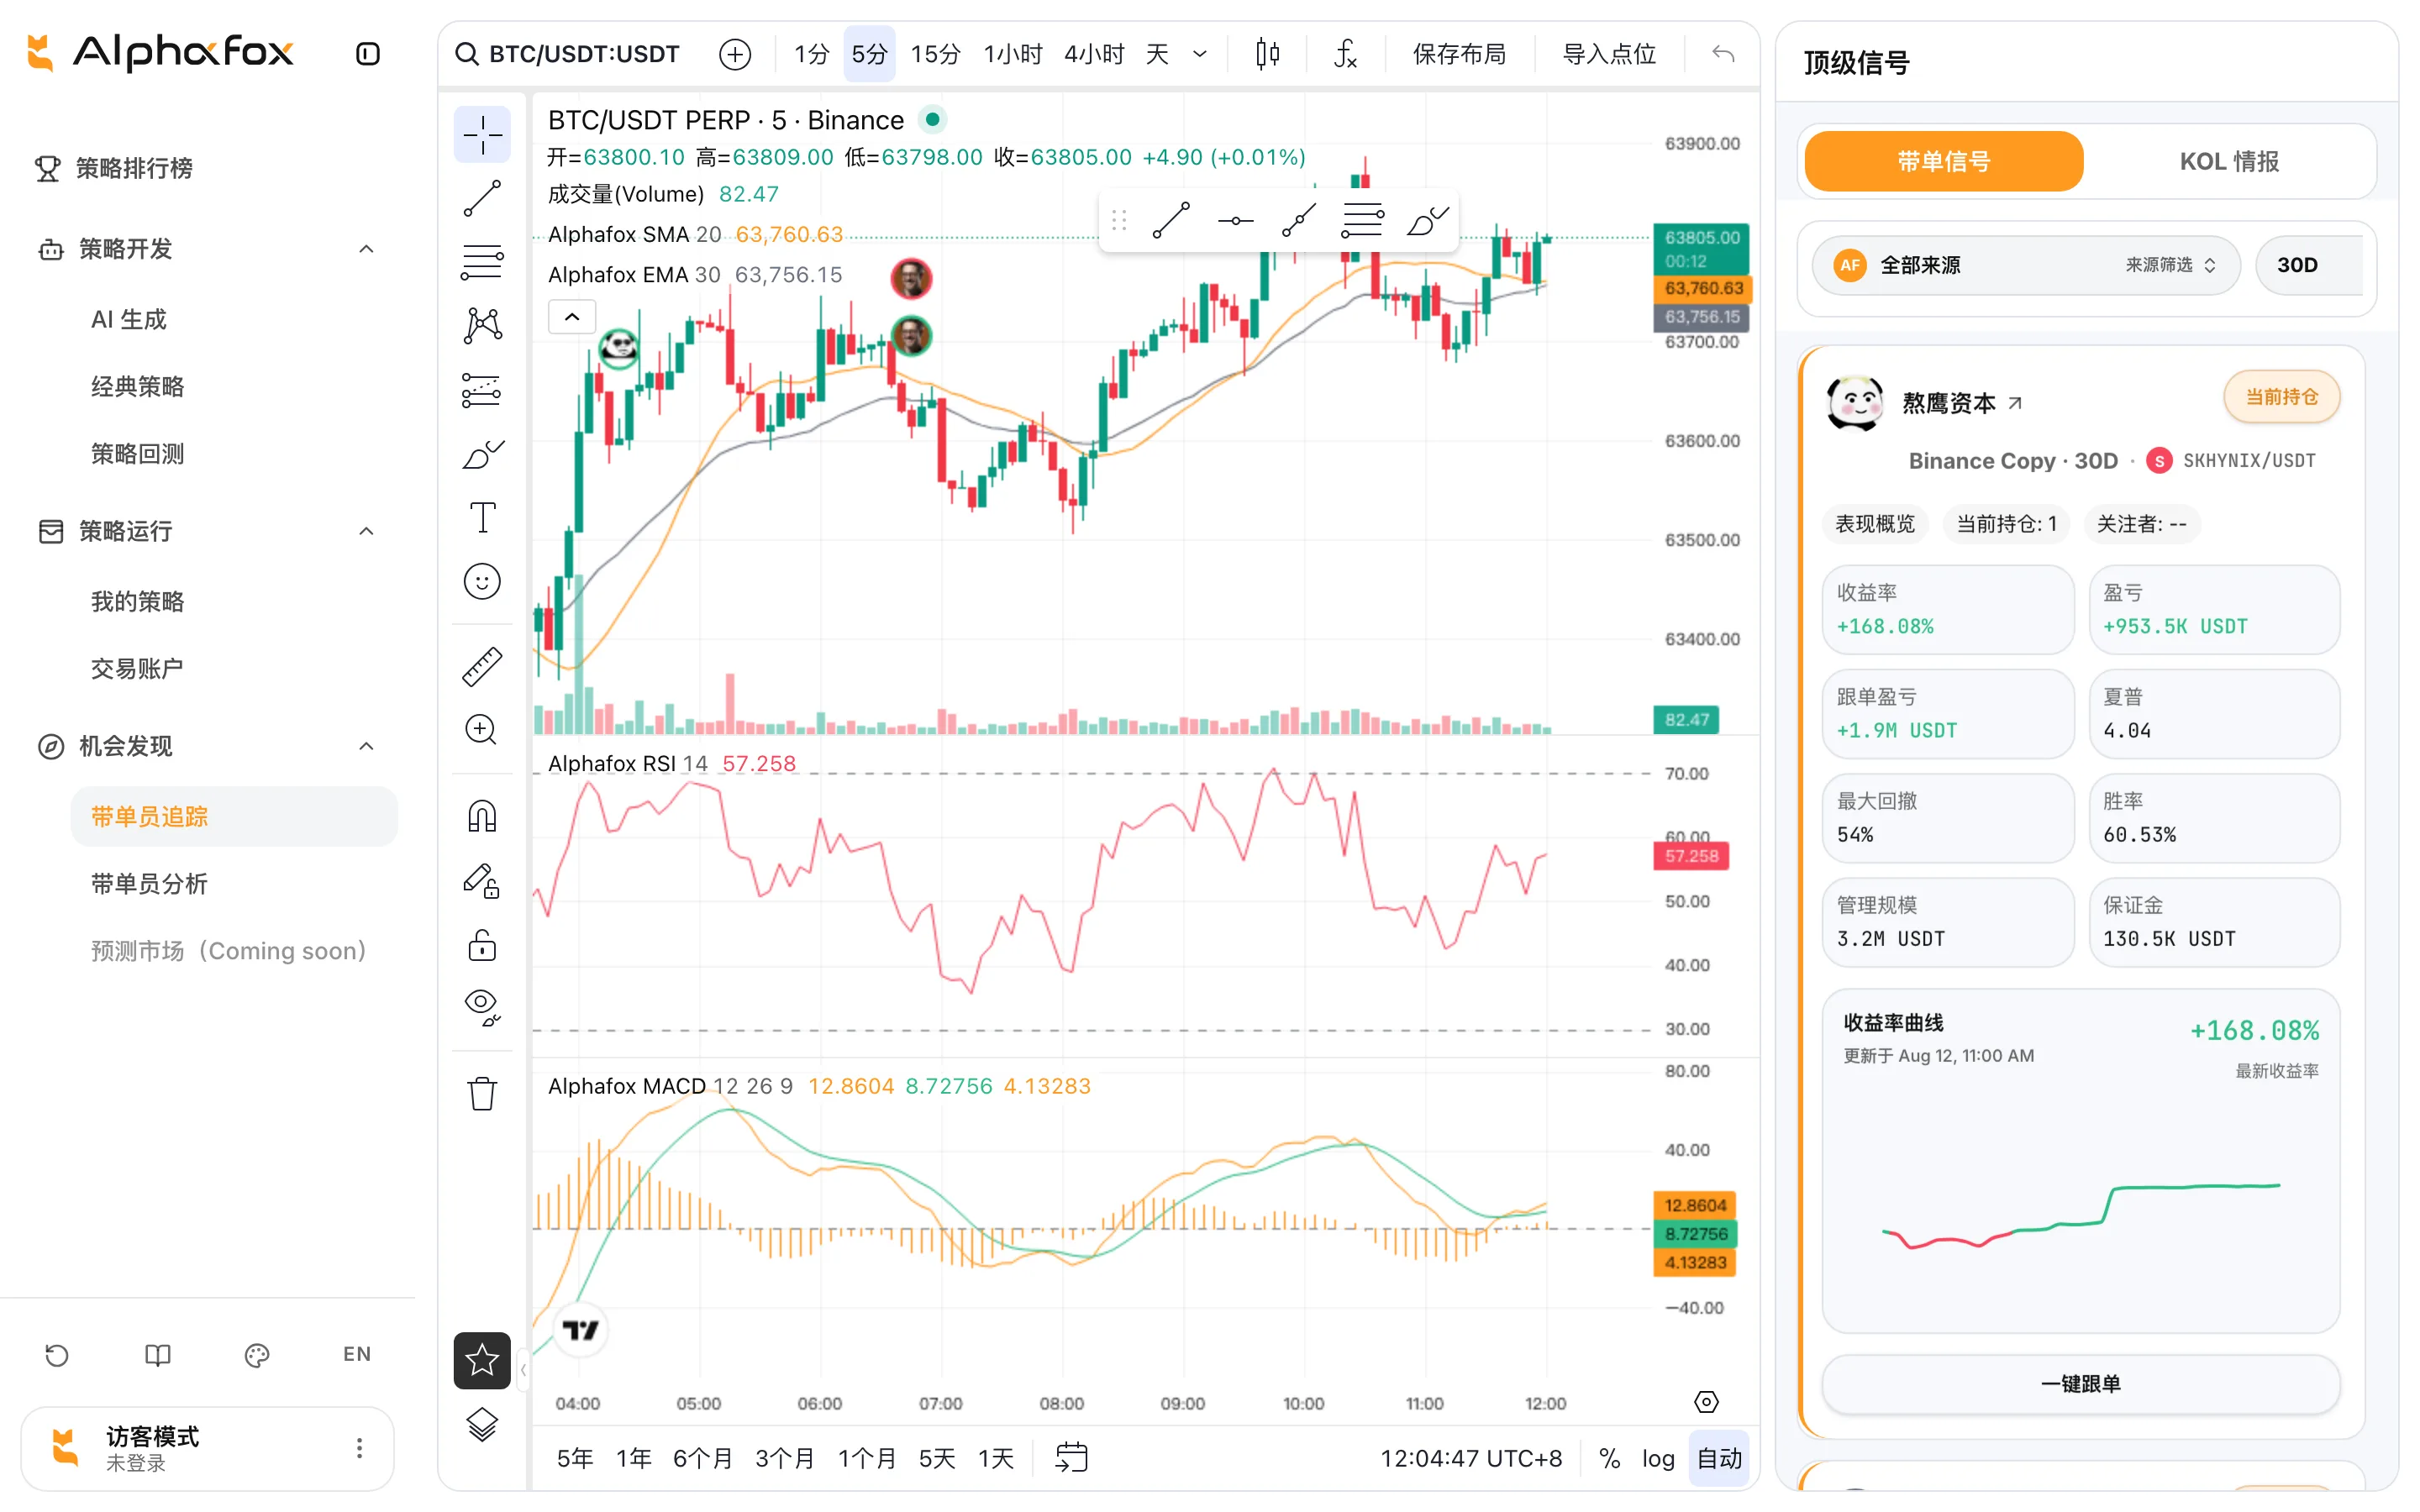Select the 4小时 timeframe
2420x1512 pixels.
[1094, 54]
